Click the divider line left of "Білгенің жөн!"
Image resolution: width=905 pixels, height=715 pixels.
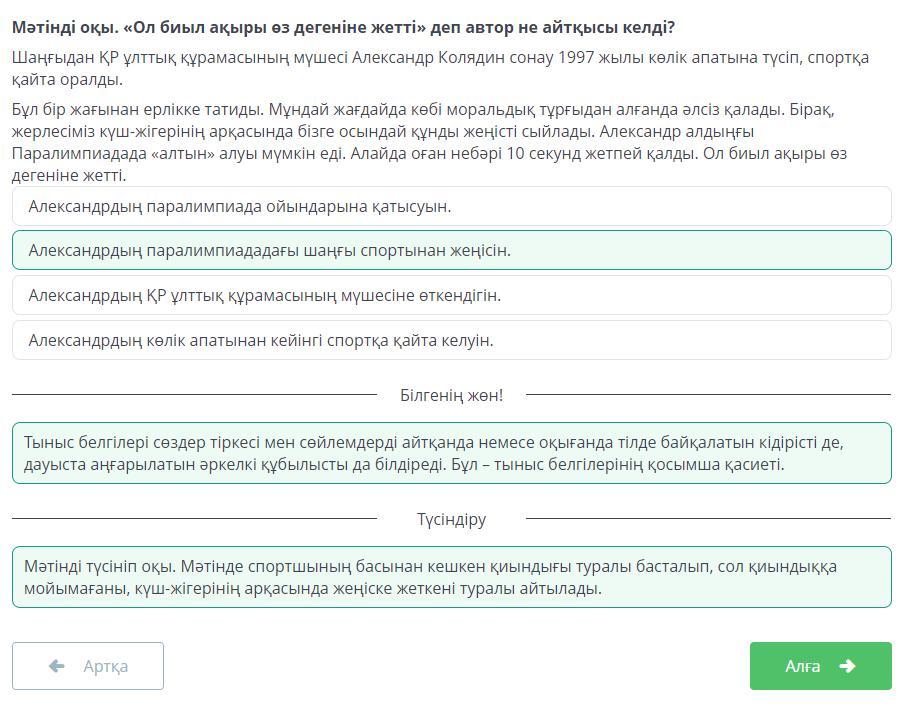(x=194, y=394)
